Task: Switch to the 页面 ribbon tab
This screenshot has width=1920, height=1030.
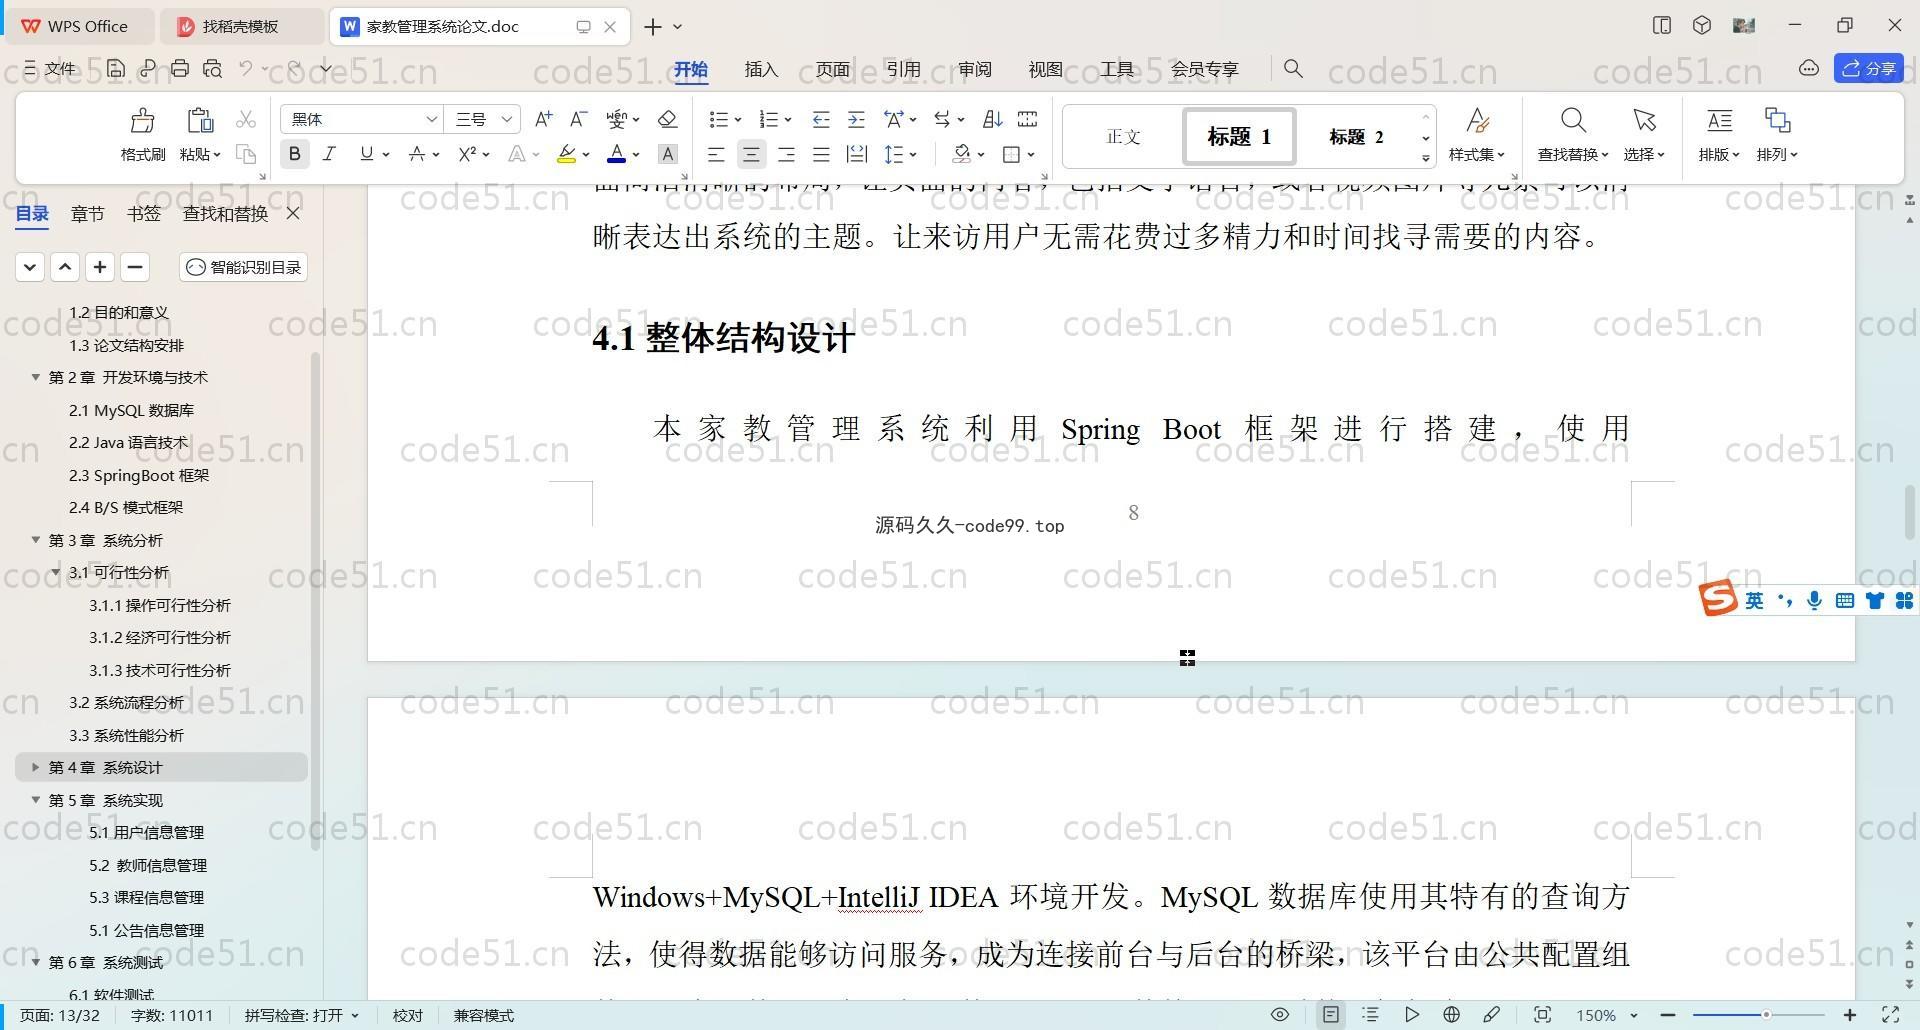Action: click(832, 69)
